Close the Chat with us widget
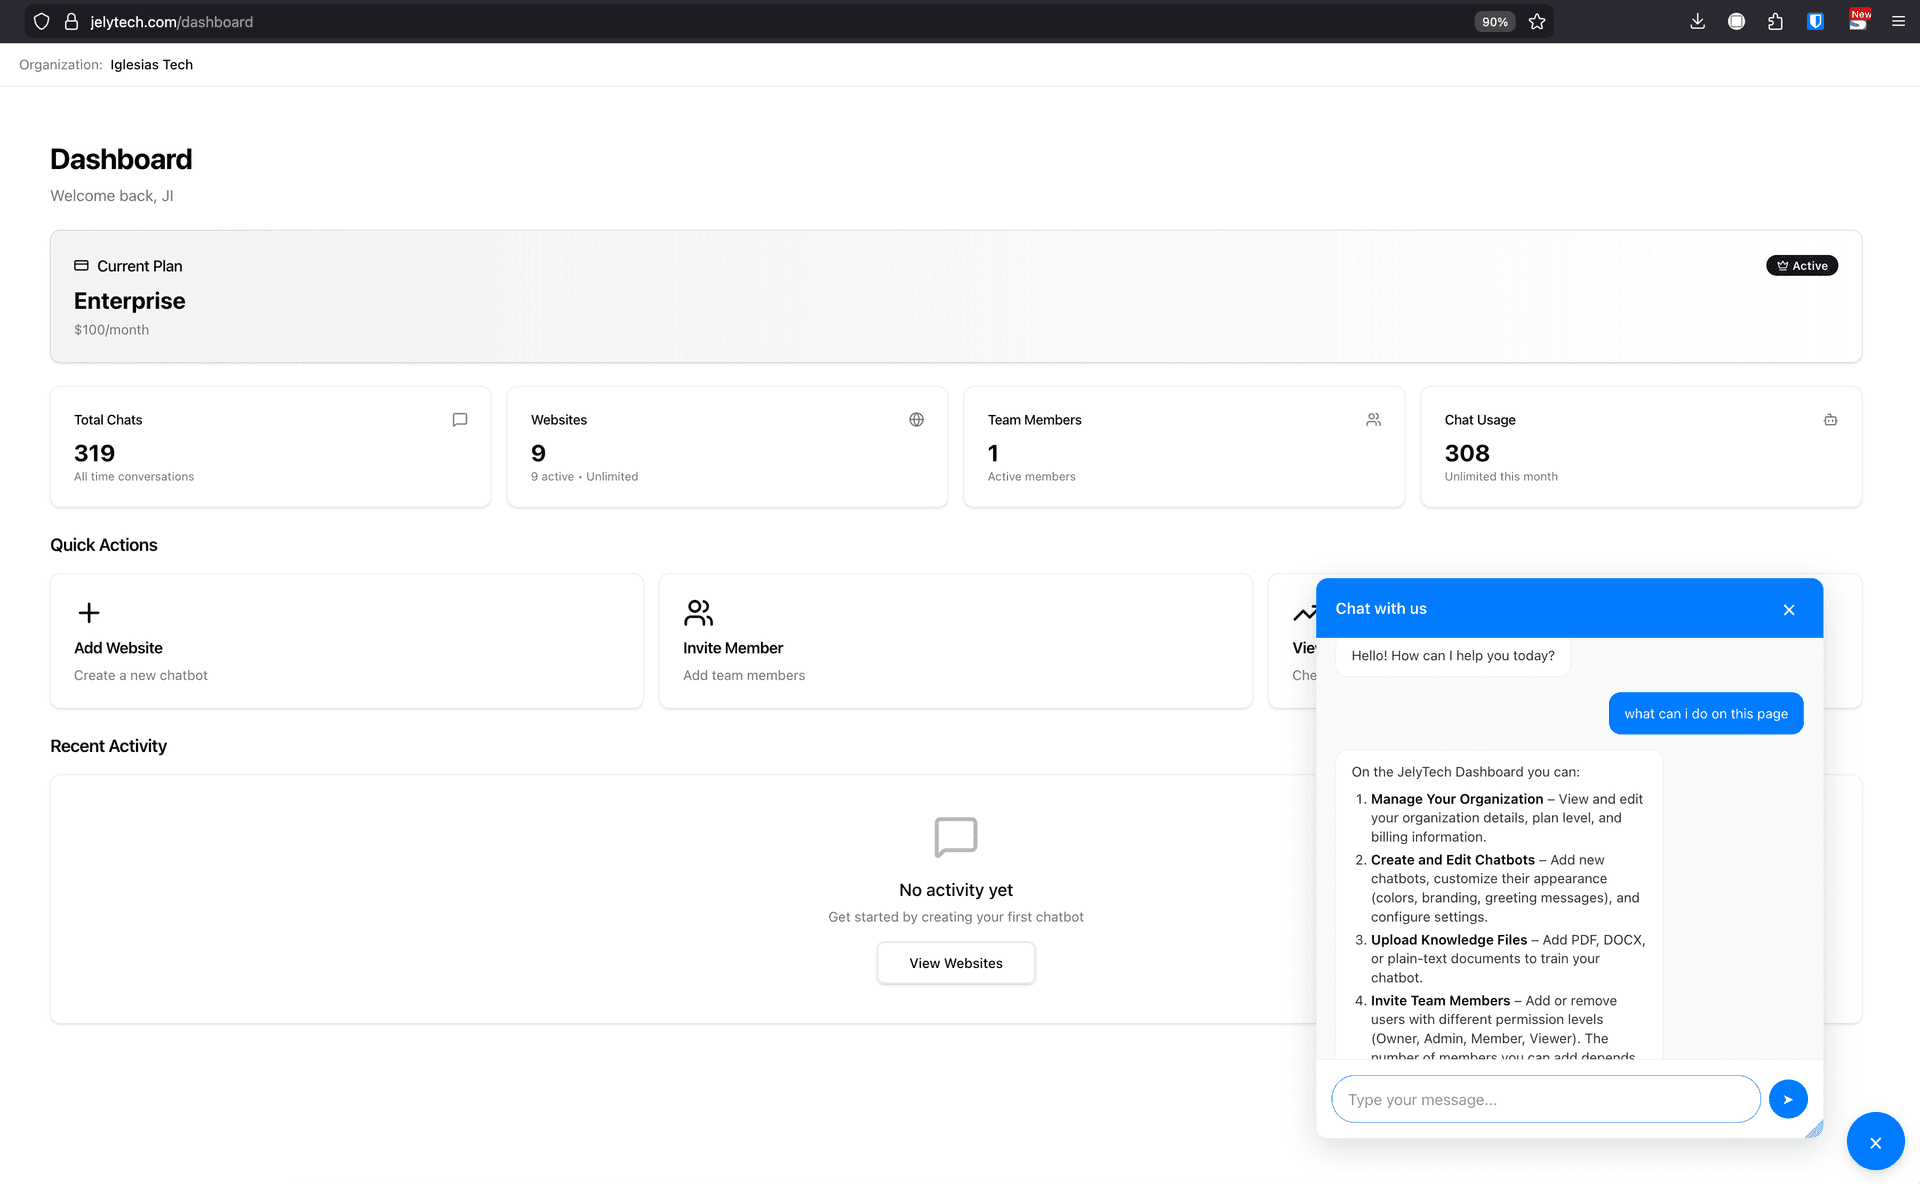The height and width of the screenshot is (1184, 1920). pos(1789,609)
